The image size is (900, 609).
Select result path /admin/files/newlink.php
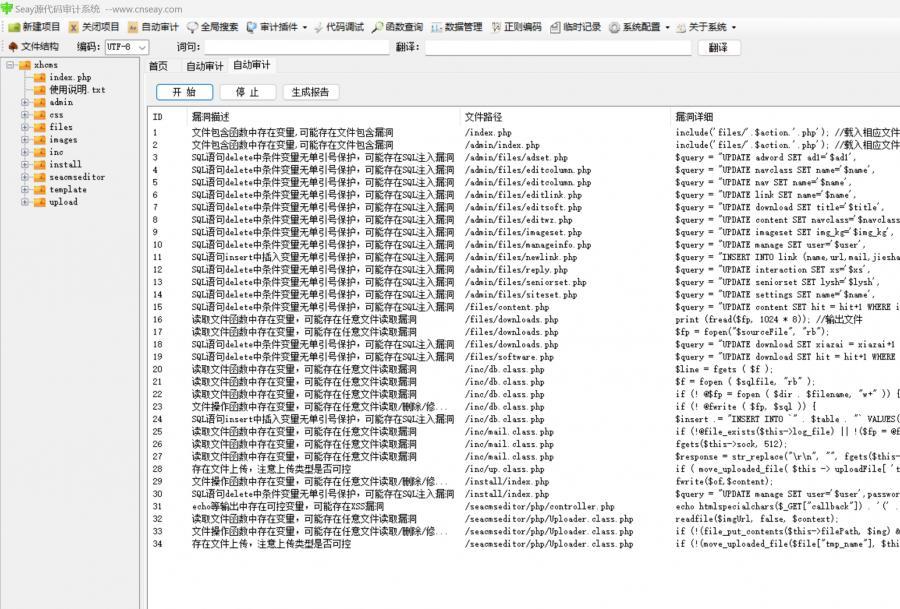pos(521,257)
